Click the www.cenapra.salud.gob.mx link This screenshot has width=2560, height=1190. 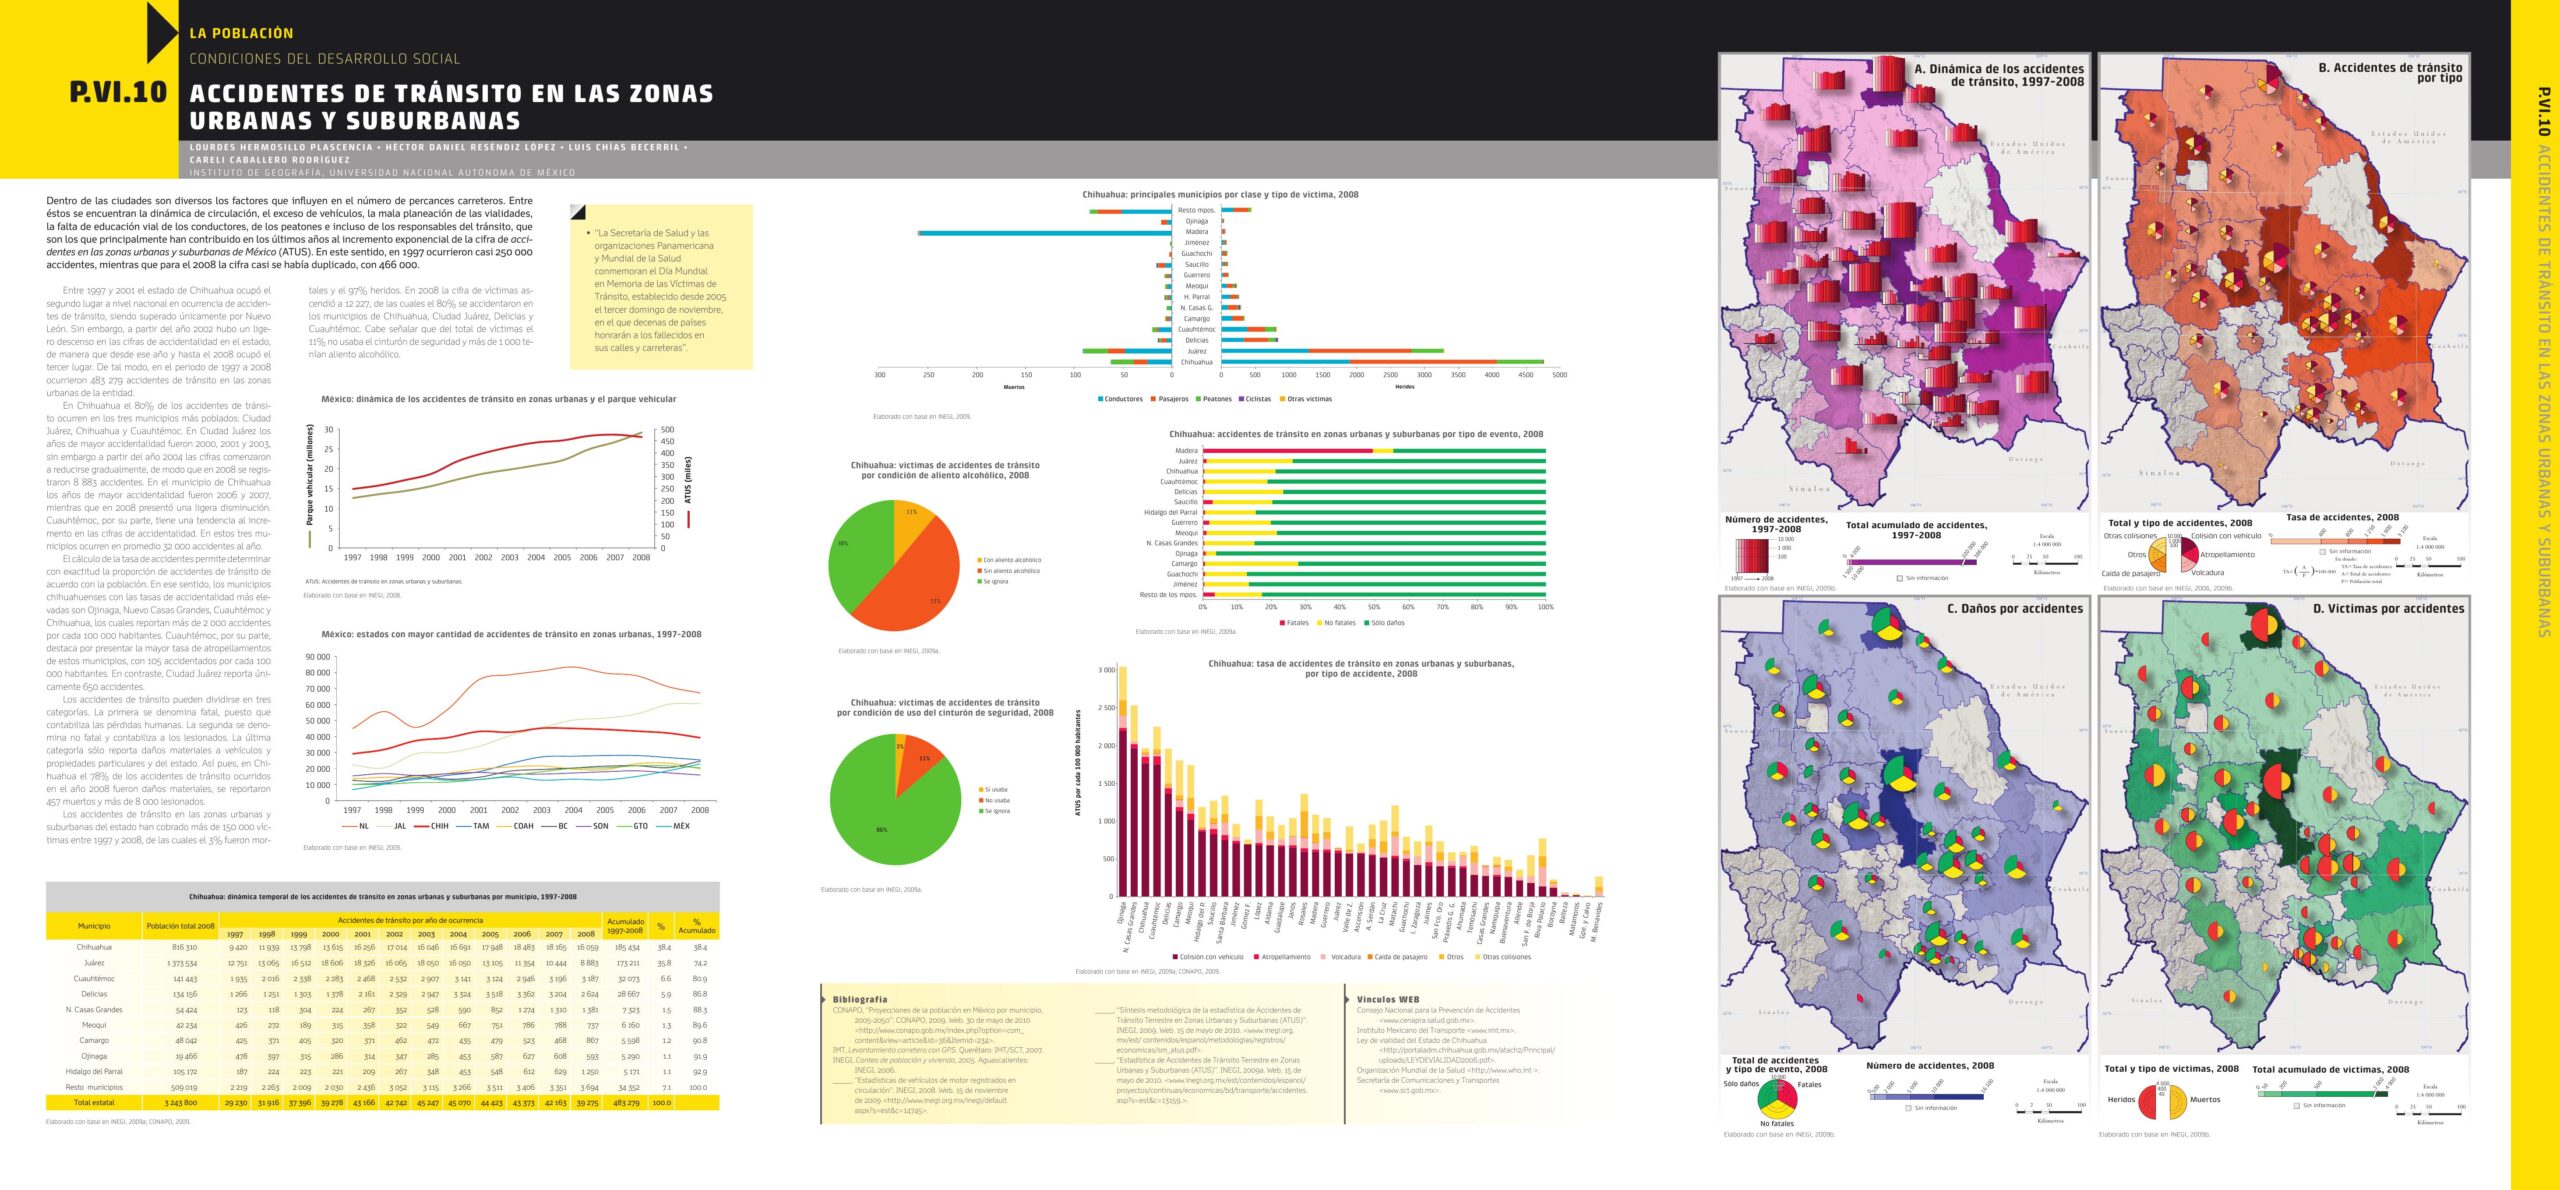(1425, 1020)
